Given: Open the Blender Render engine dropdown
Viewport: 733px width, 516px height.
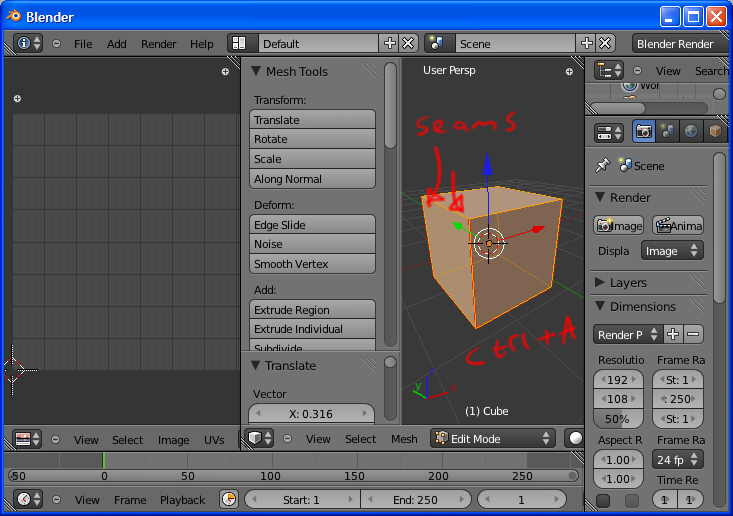Looking at the screenshot, I should coord(679,44).
